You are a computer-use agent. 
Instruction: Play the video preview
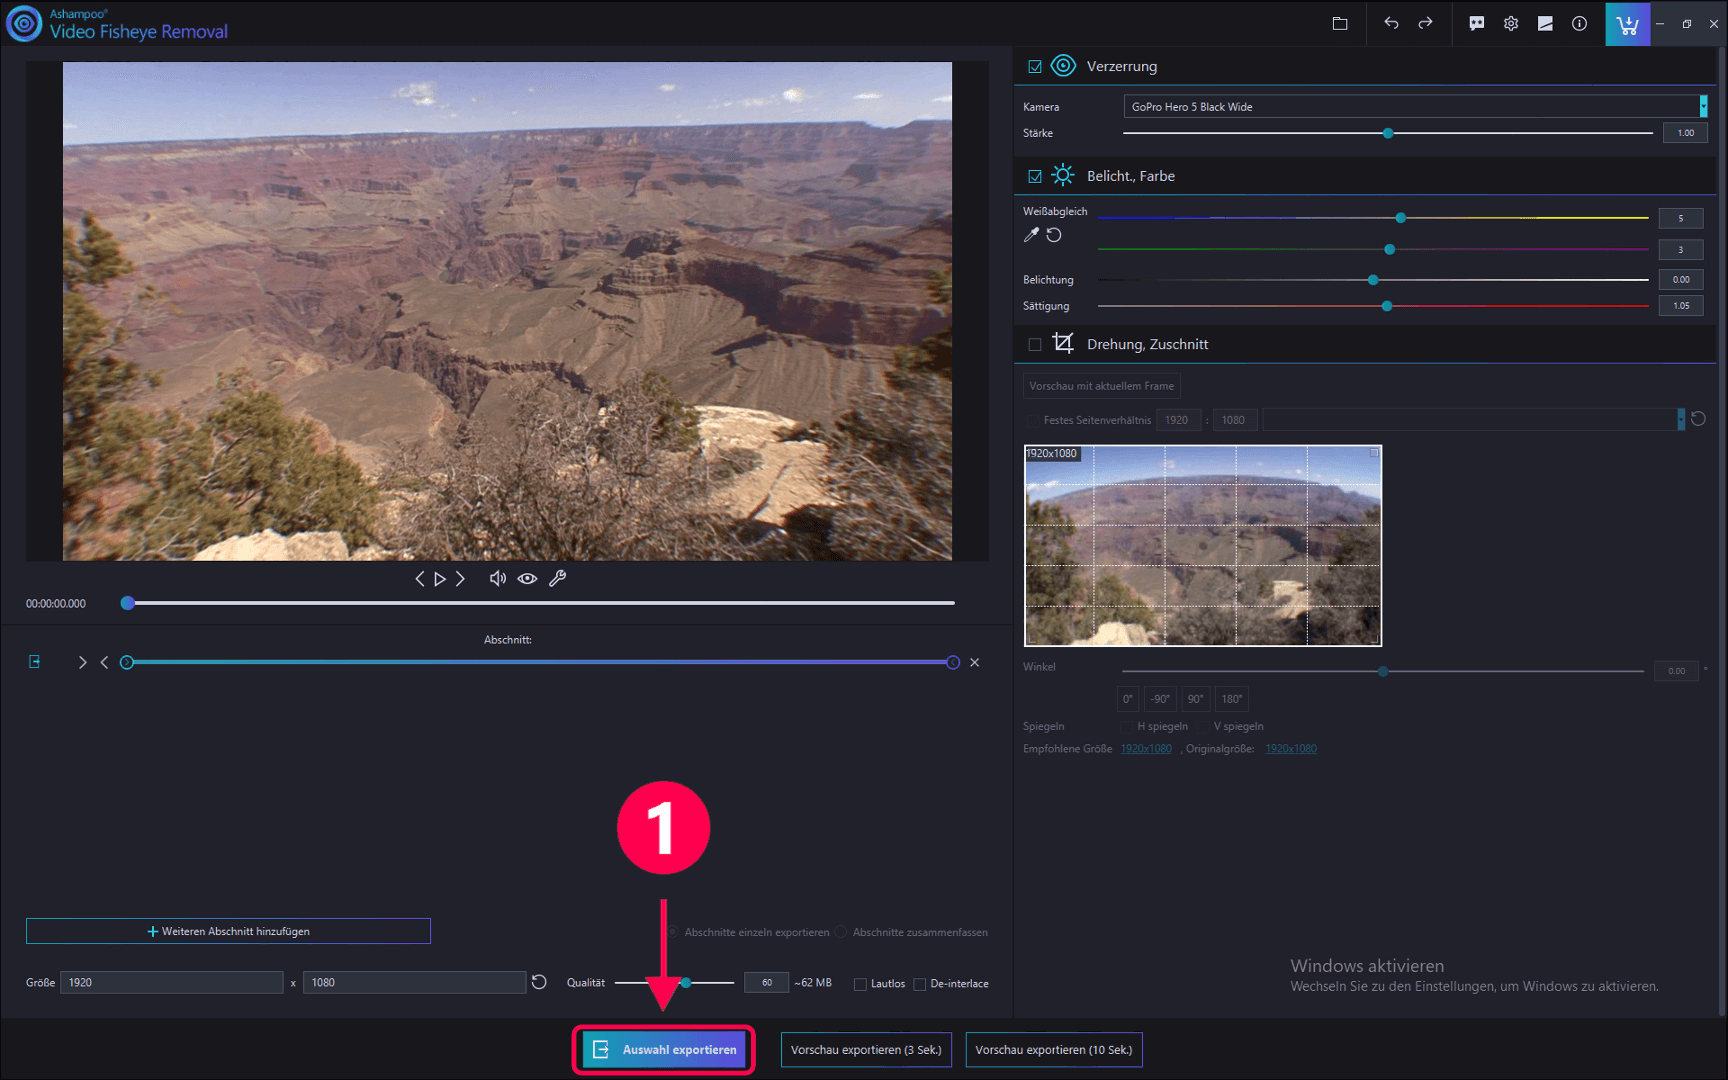pyautogui.click(x=440, y=579)
